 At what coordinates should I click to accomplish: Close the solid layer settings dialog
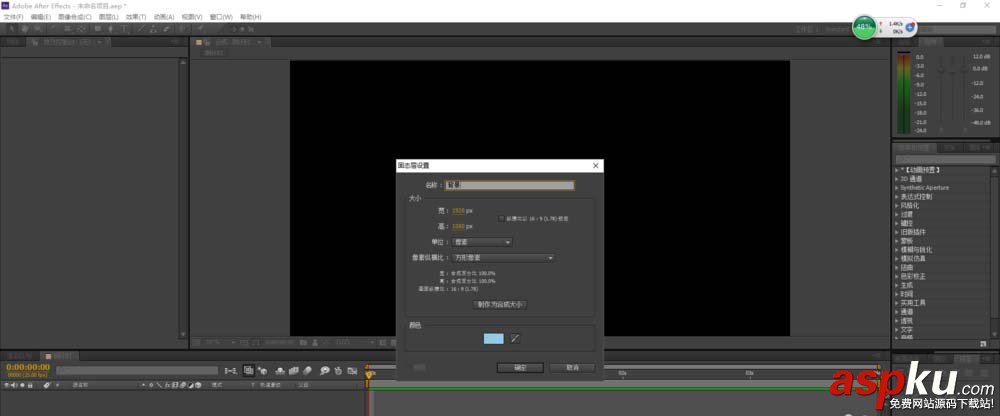[x=596, y=165]
